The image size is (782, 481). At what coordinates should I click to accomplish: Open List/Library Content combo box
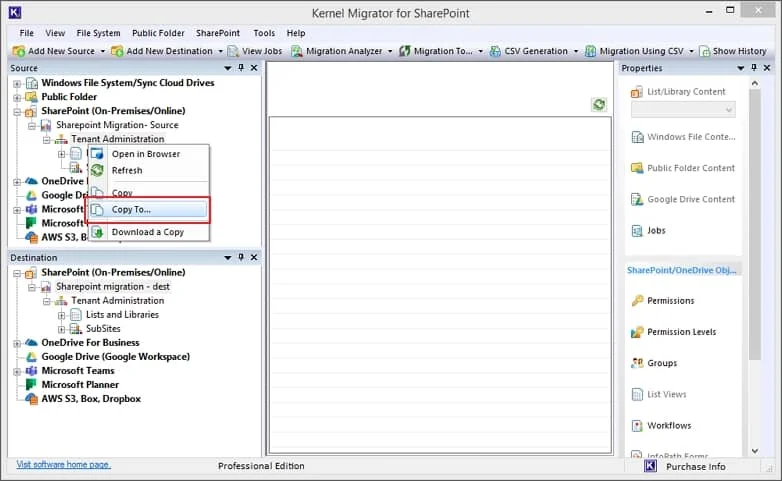pos(683,110)
